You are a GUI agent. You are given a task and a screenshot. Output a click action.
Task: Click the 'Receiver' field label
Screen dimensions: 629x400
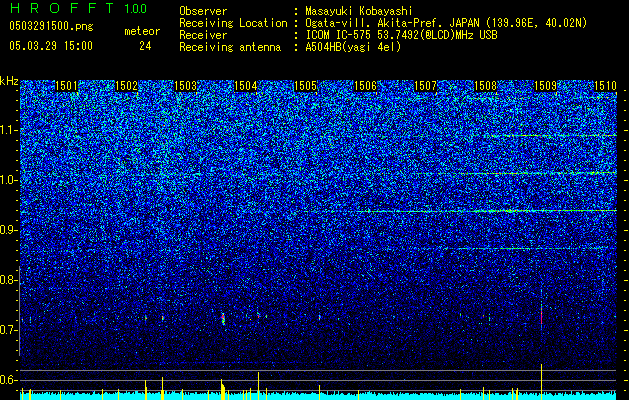click(203, 35)
